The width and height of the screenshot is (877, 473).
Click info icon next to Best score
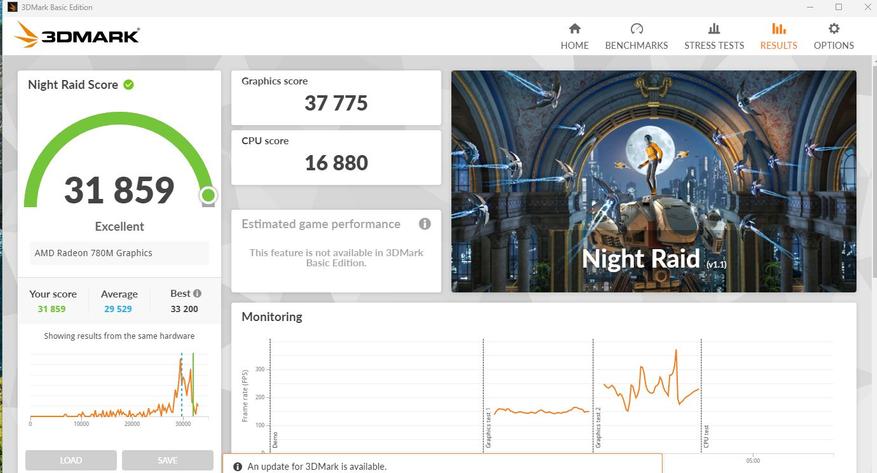click(197, 293)
